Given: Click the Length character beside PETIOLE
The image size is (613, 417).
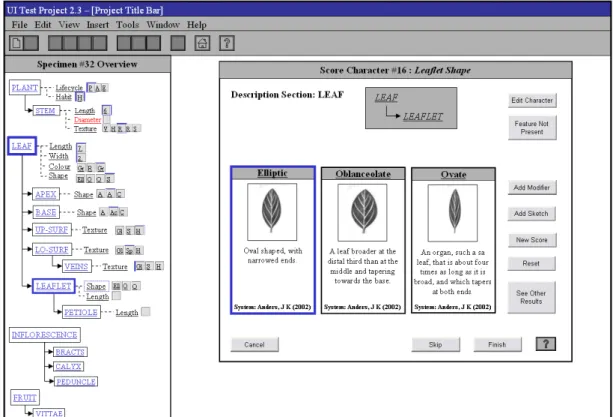Looking at the screenshot, I should tap(127, 312).
